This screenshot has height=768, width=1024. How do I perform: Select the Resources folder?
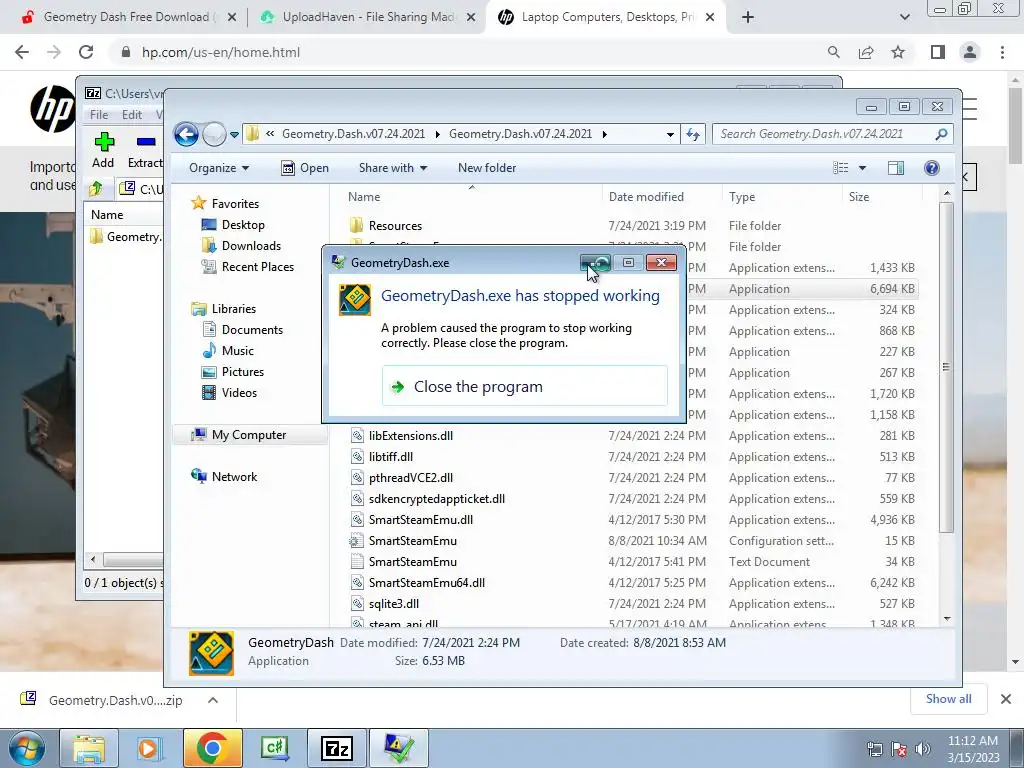point(395,226)
